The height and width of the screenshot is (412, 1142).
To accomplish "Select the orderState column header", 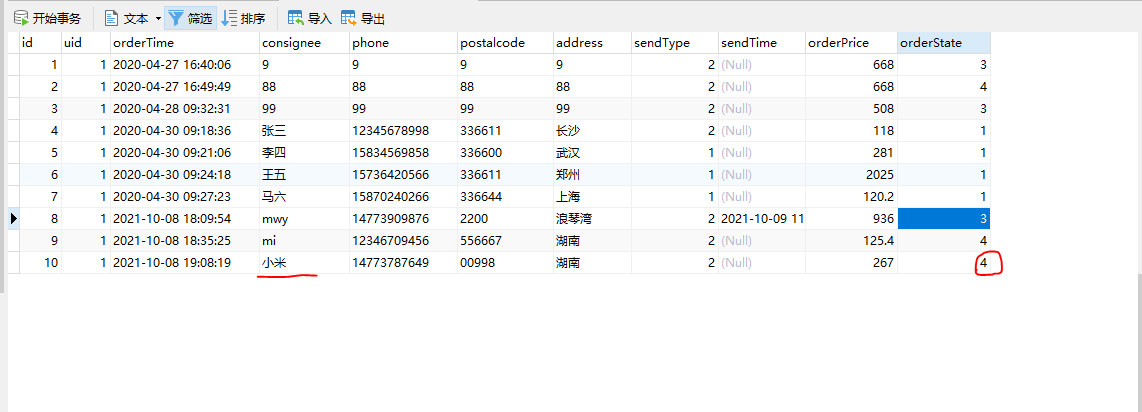I will [944, 43].
